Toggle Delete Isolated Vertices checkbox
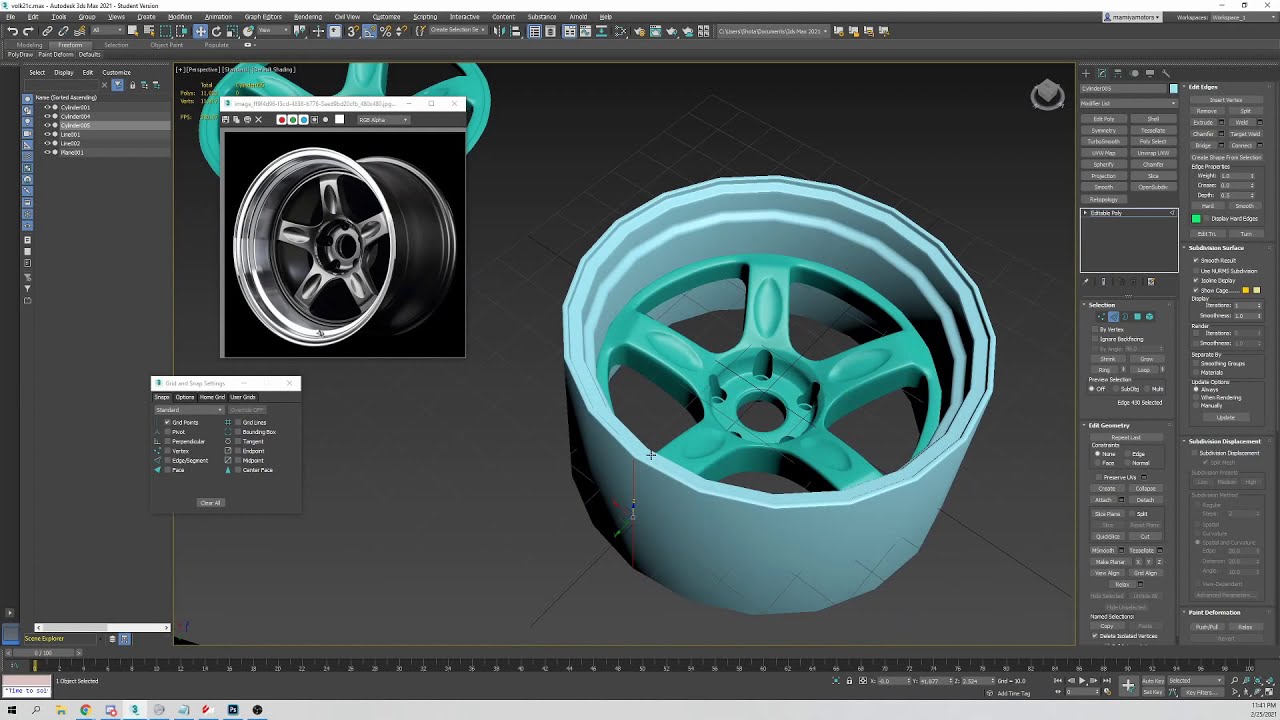The width and height of the screenshot is (1280, 720). (1095, 636)
